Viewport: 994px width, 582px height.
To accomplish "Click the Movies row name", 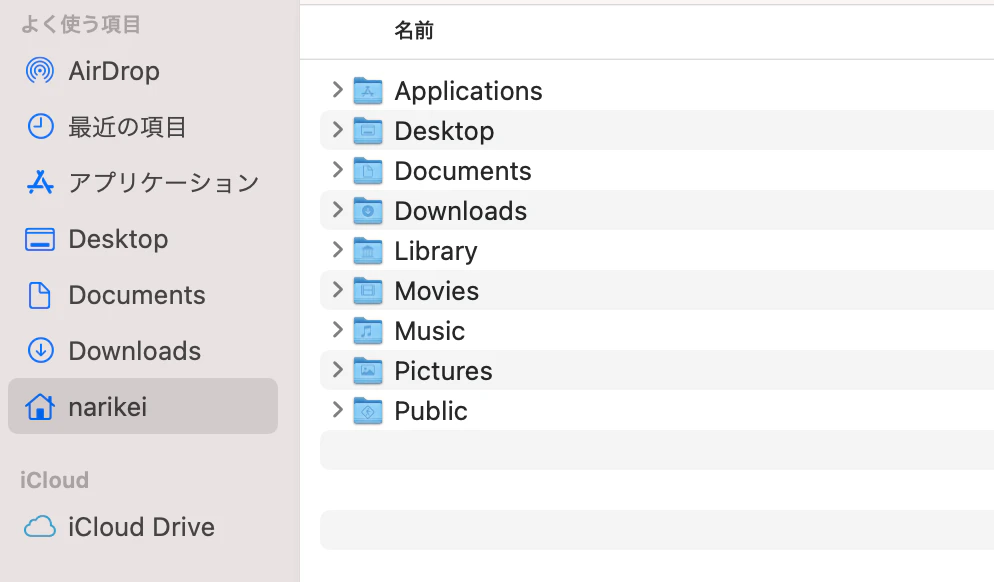I will pos(437,291).
